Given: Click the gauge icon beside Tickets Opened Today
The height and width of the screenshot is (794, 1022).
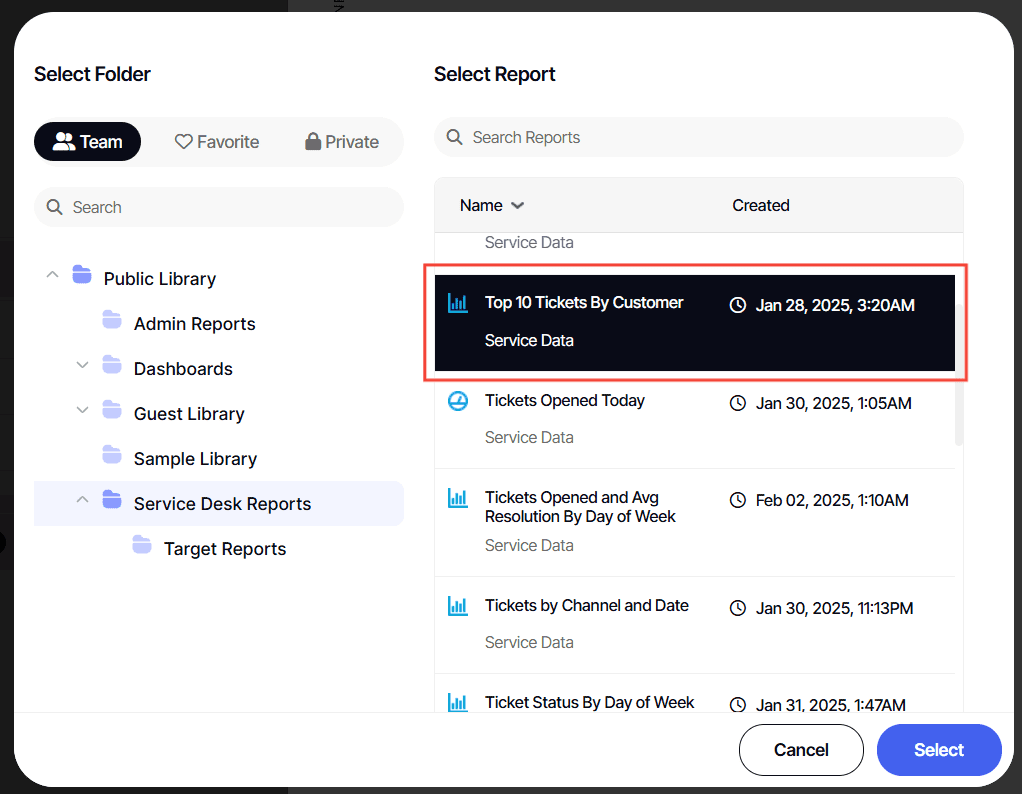Looking at the screenshot, I should [457, 401].
